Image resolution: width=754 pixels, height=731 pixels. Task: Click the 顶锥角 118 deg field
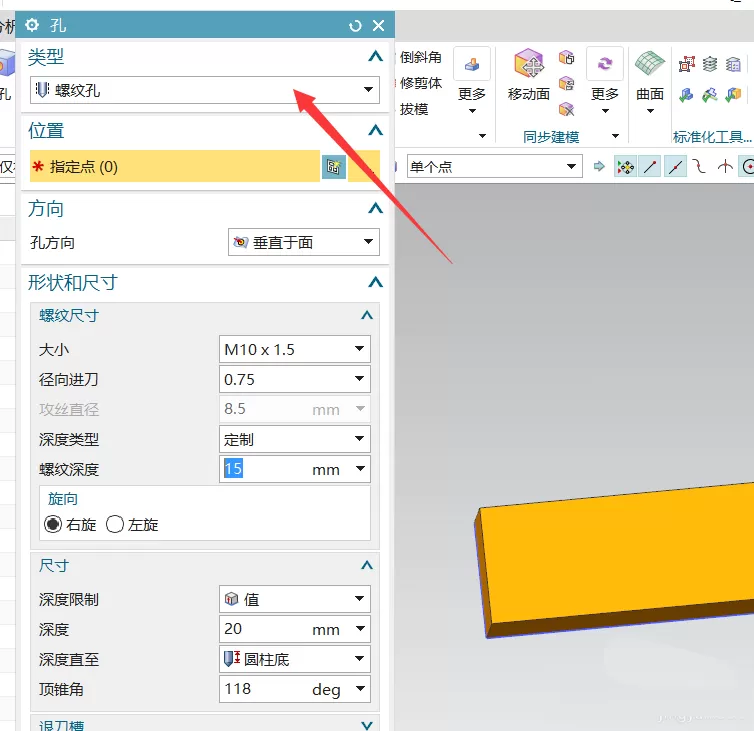coord(264,689)
